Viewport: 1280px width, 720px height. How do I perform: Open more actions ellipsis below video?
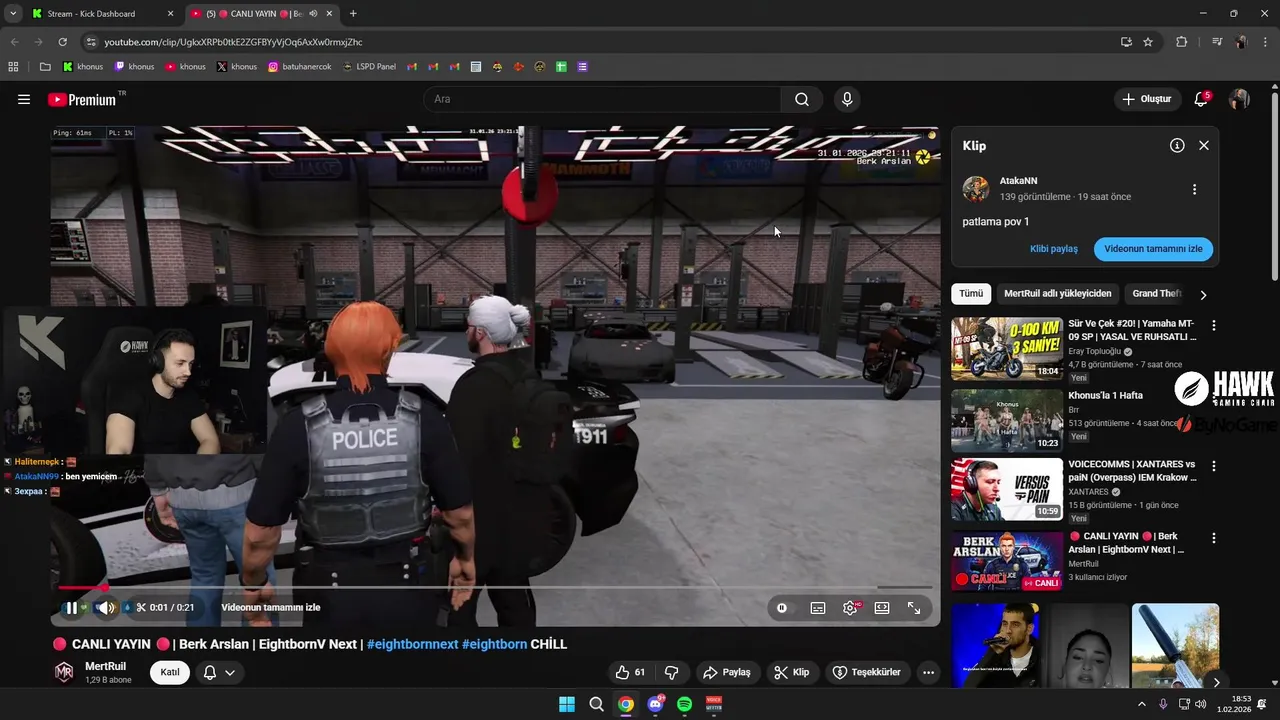pos(929,672)
